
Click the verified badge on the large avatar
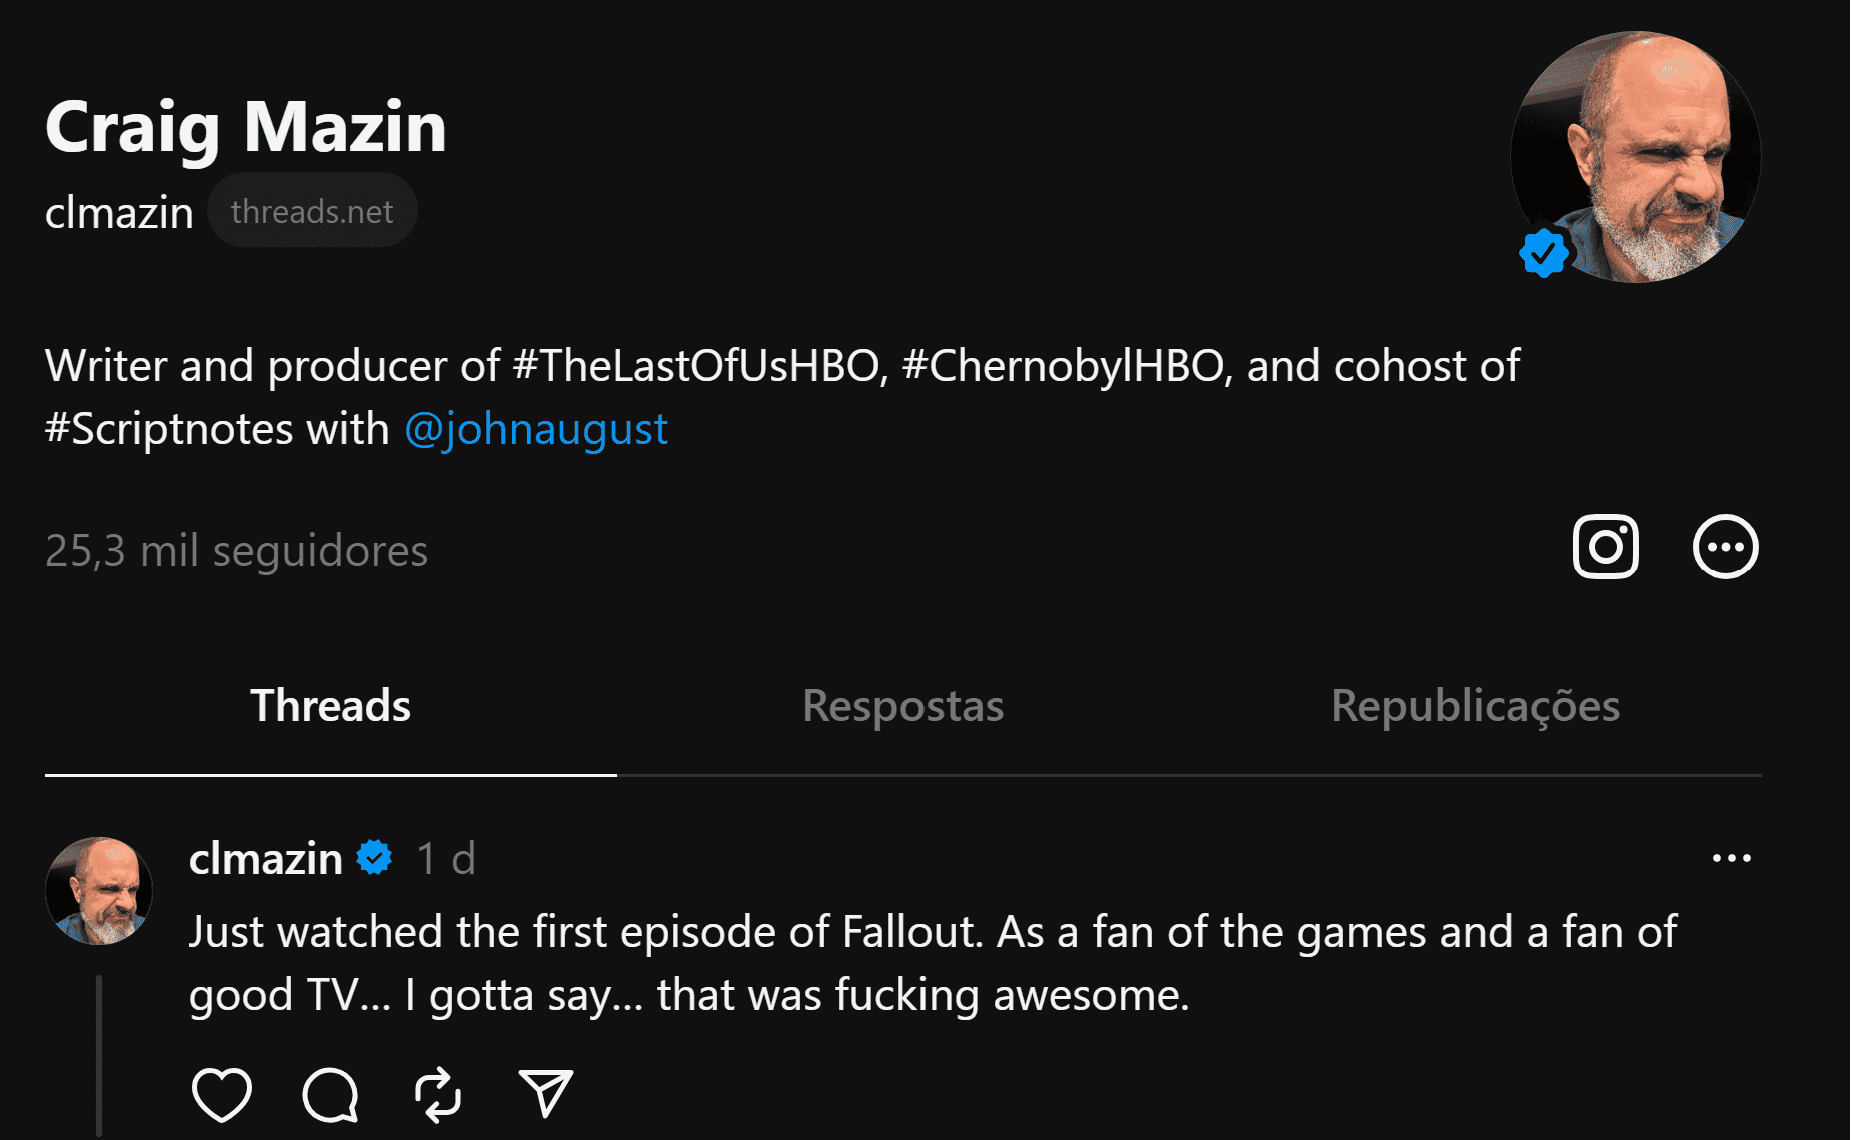pos(1543,253)
